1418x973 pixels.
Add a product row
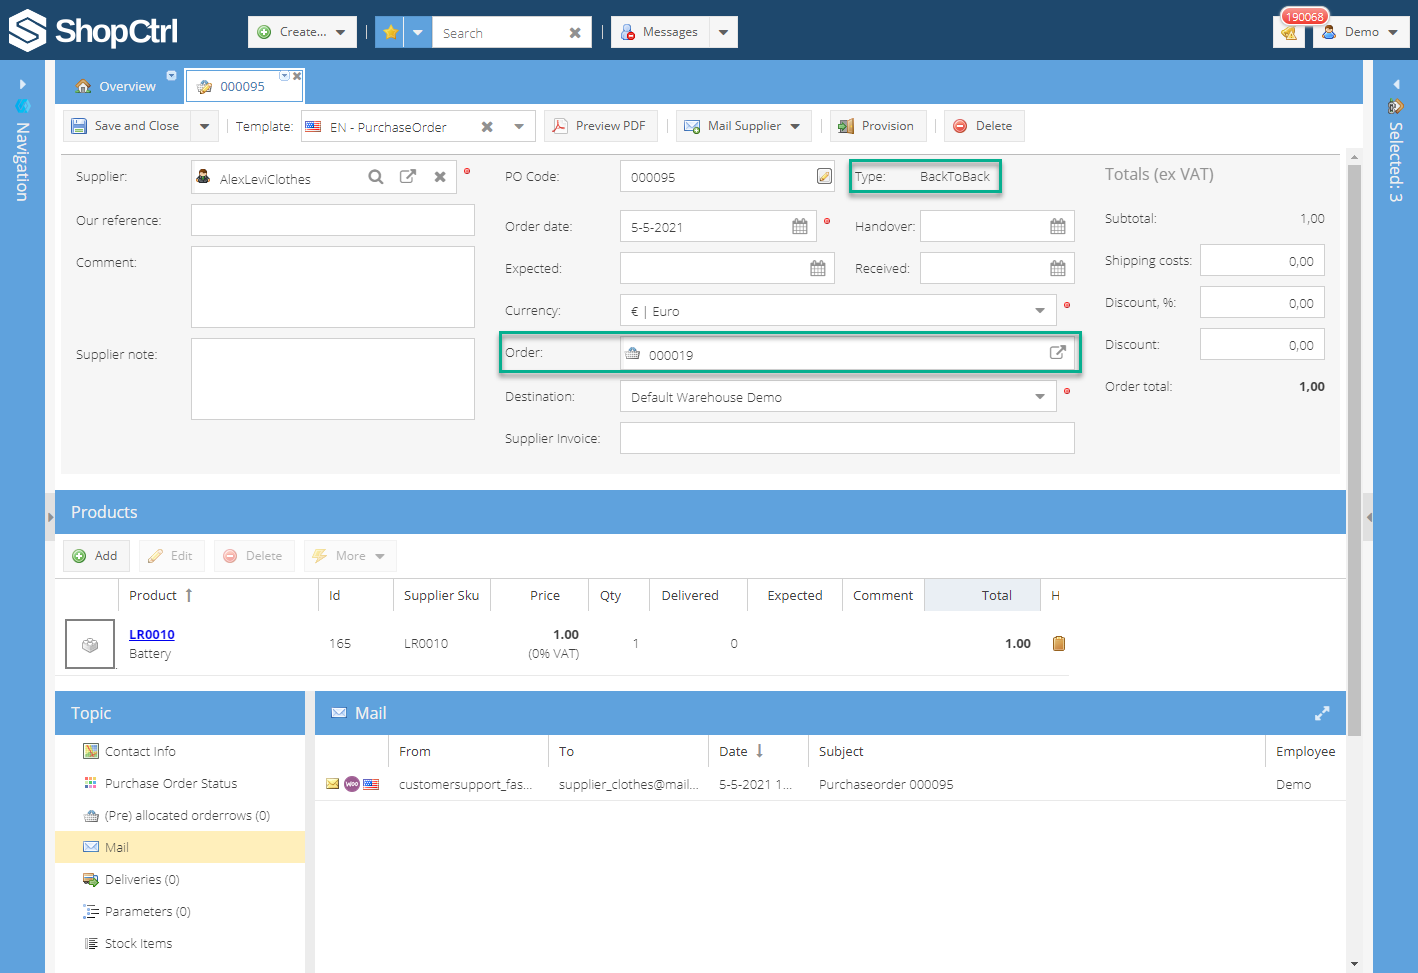96,556
